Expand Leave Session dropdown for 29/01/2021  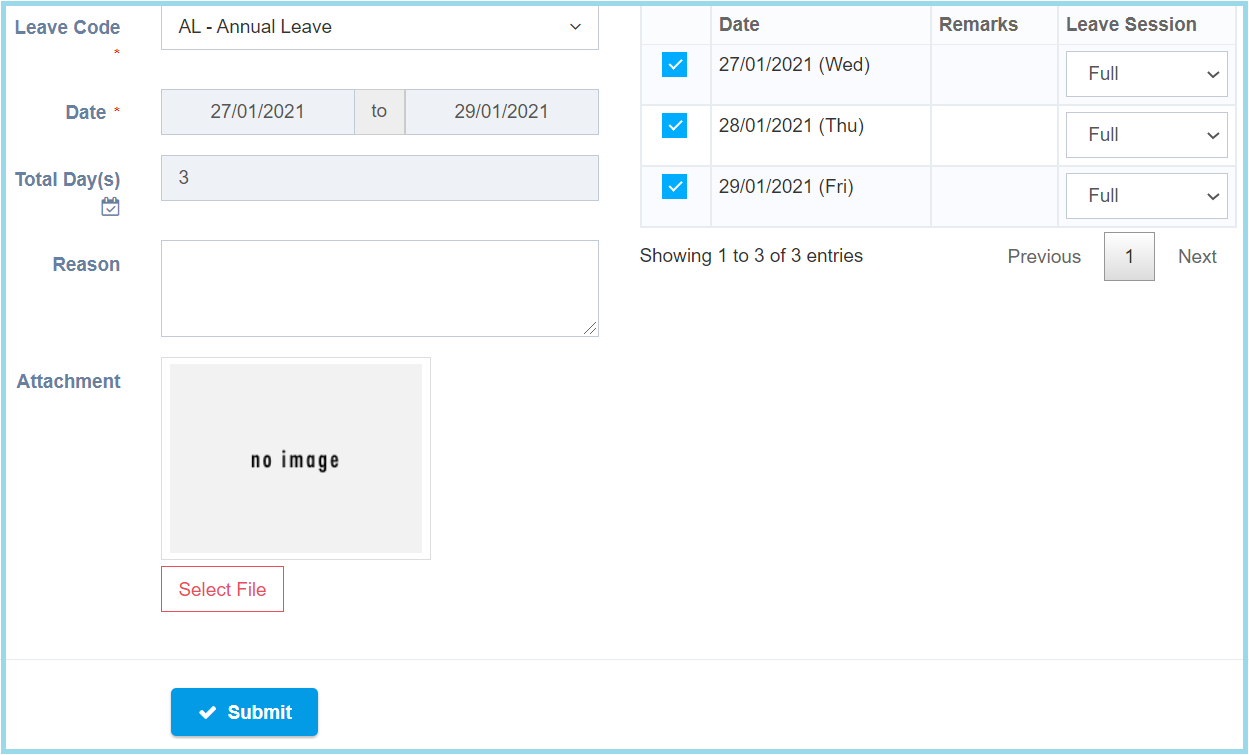coord(1146,197)
